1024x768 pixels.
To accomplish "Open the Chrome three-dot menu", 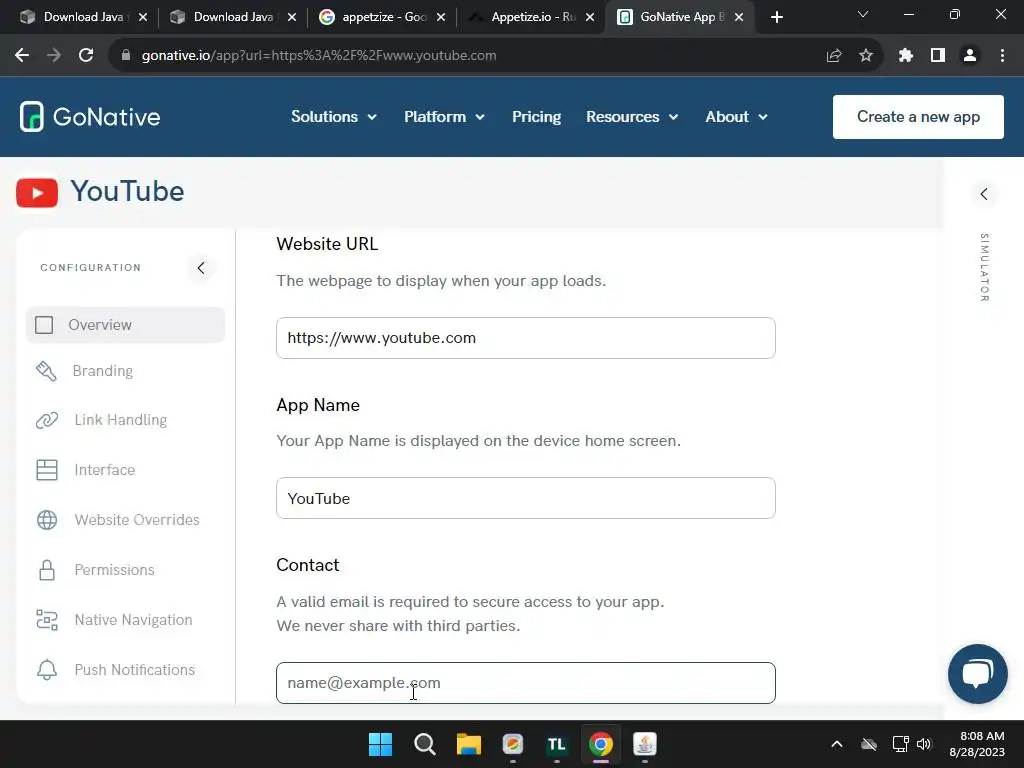I will click(x=1002, y=56).
